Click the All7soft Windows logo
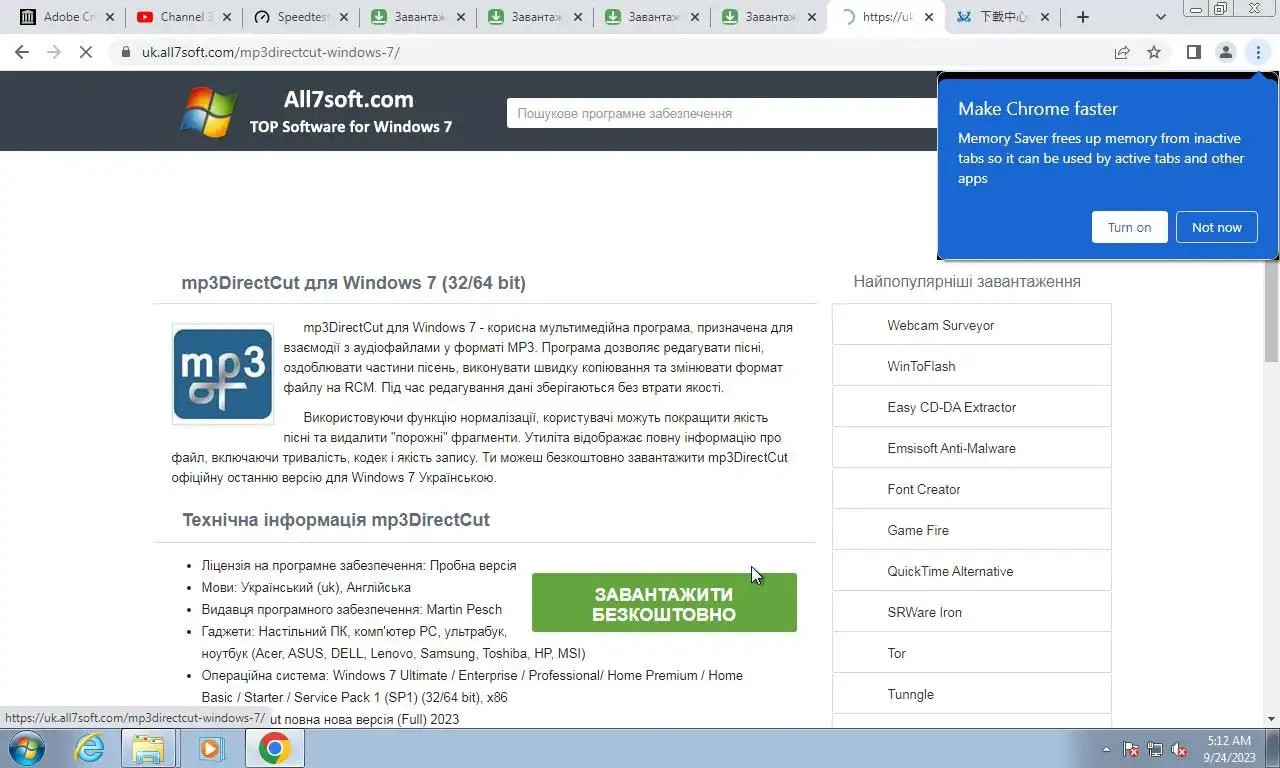Image resolution: width=1280 pixels, height=768 pixels. 209,111
